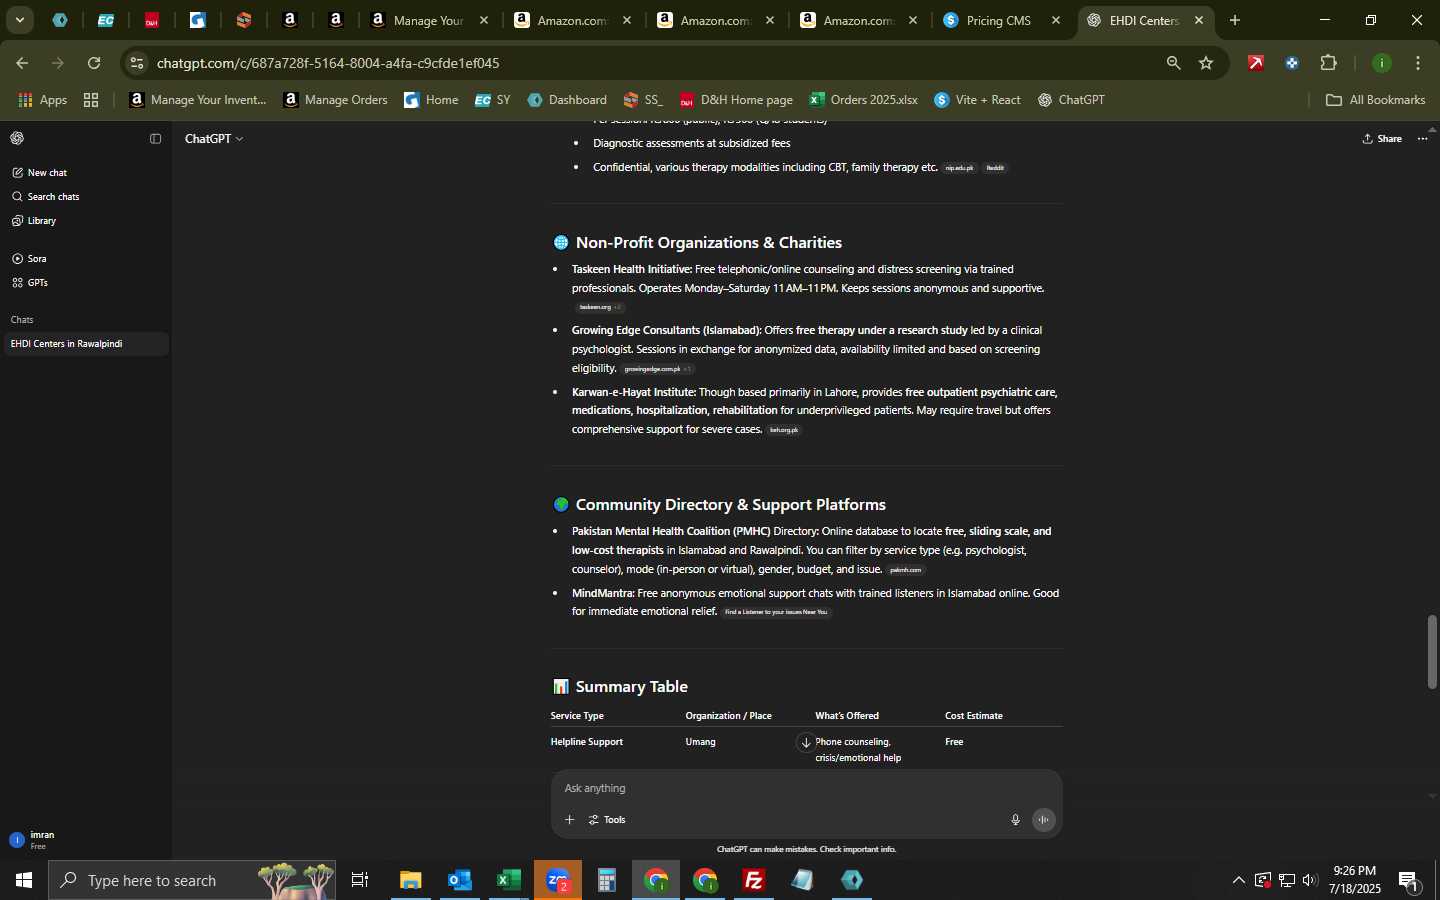Open the imran account profile menu

coord(86,840)
